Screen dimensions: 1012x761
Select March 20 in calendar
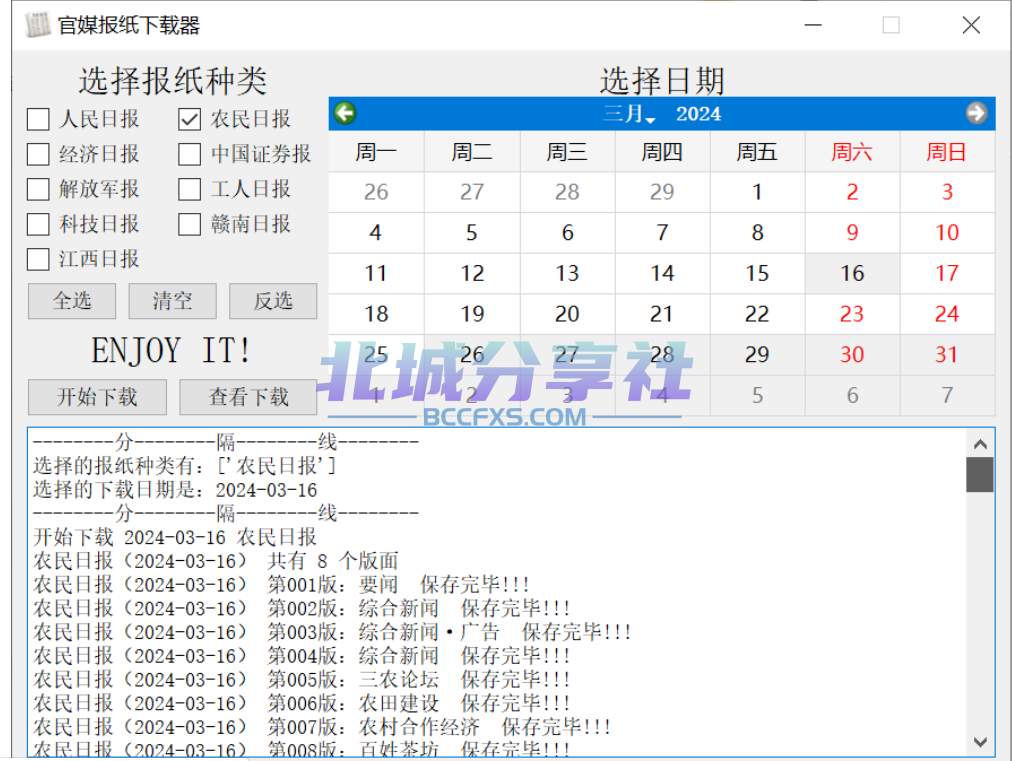pyautogui.click(x=567, y=314)
